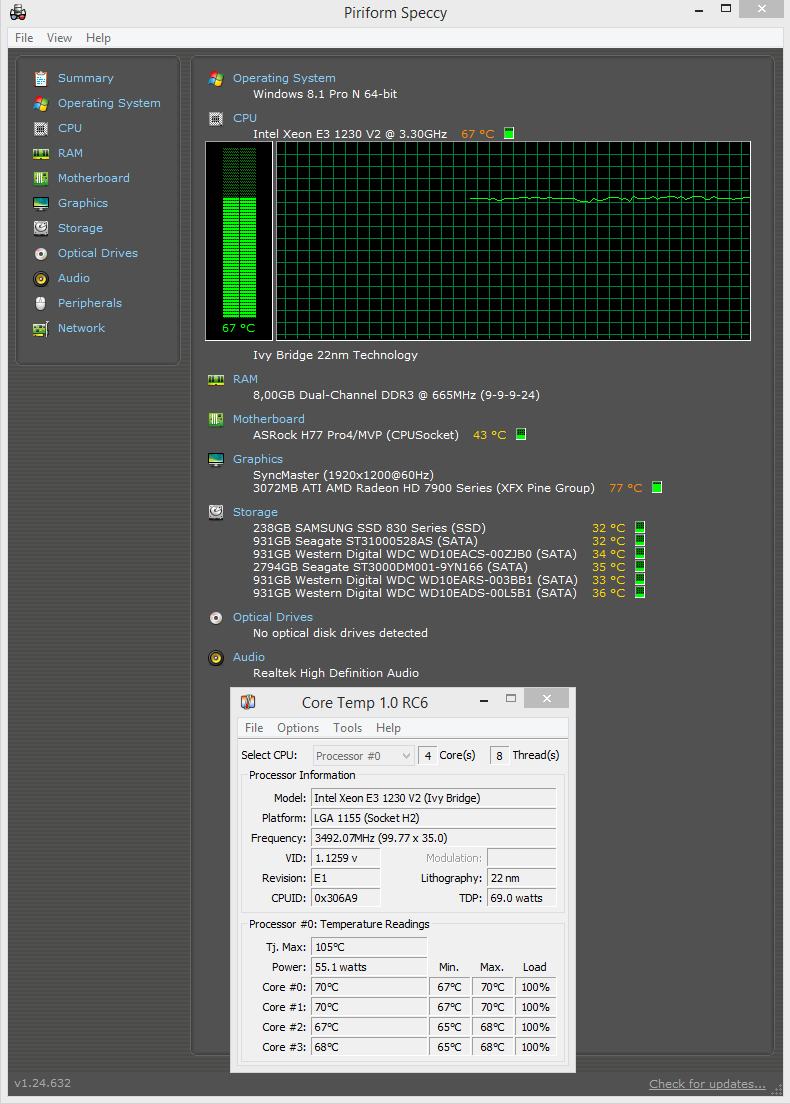Click the green indicator beside graphics 77 °C
790x1104 pixels.
[x=657, y=487]
